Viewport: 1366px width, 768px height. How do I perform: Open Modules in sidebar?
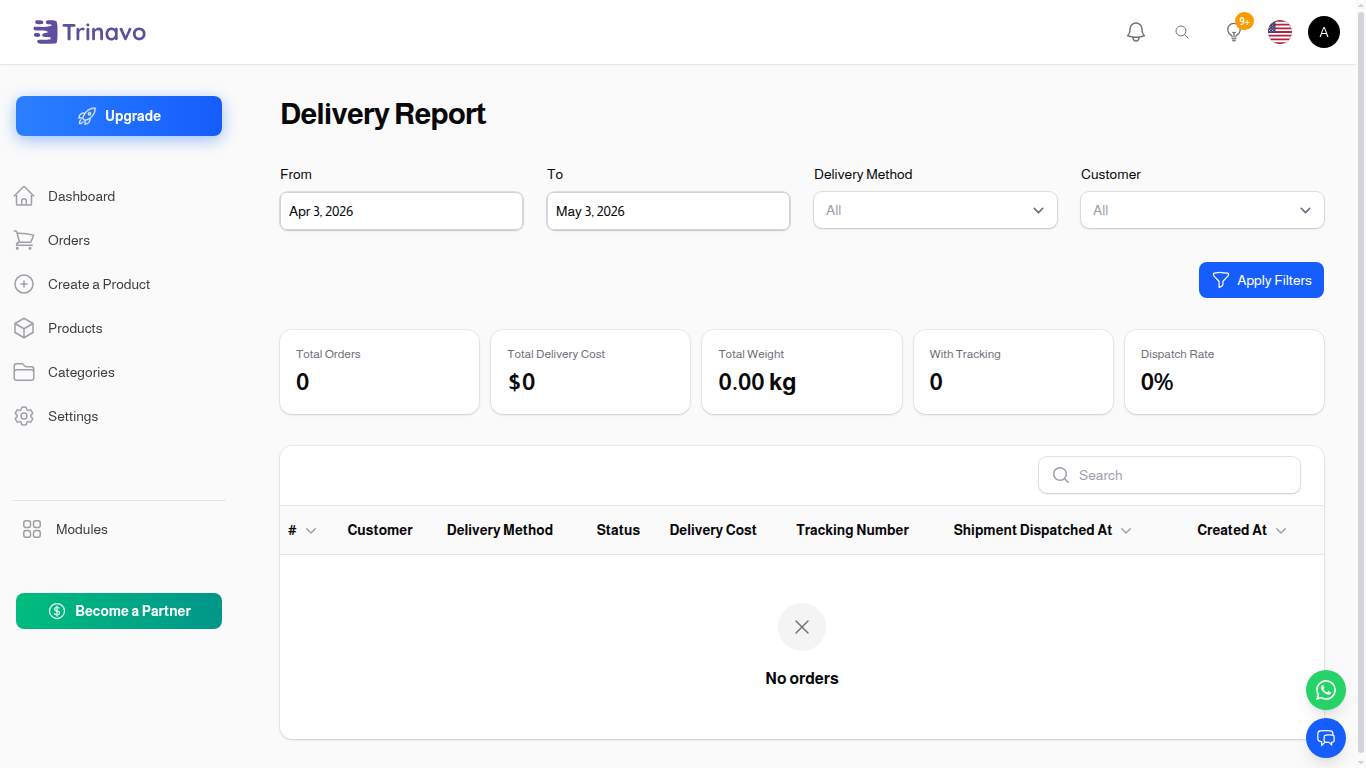(x=82, y=529)
